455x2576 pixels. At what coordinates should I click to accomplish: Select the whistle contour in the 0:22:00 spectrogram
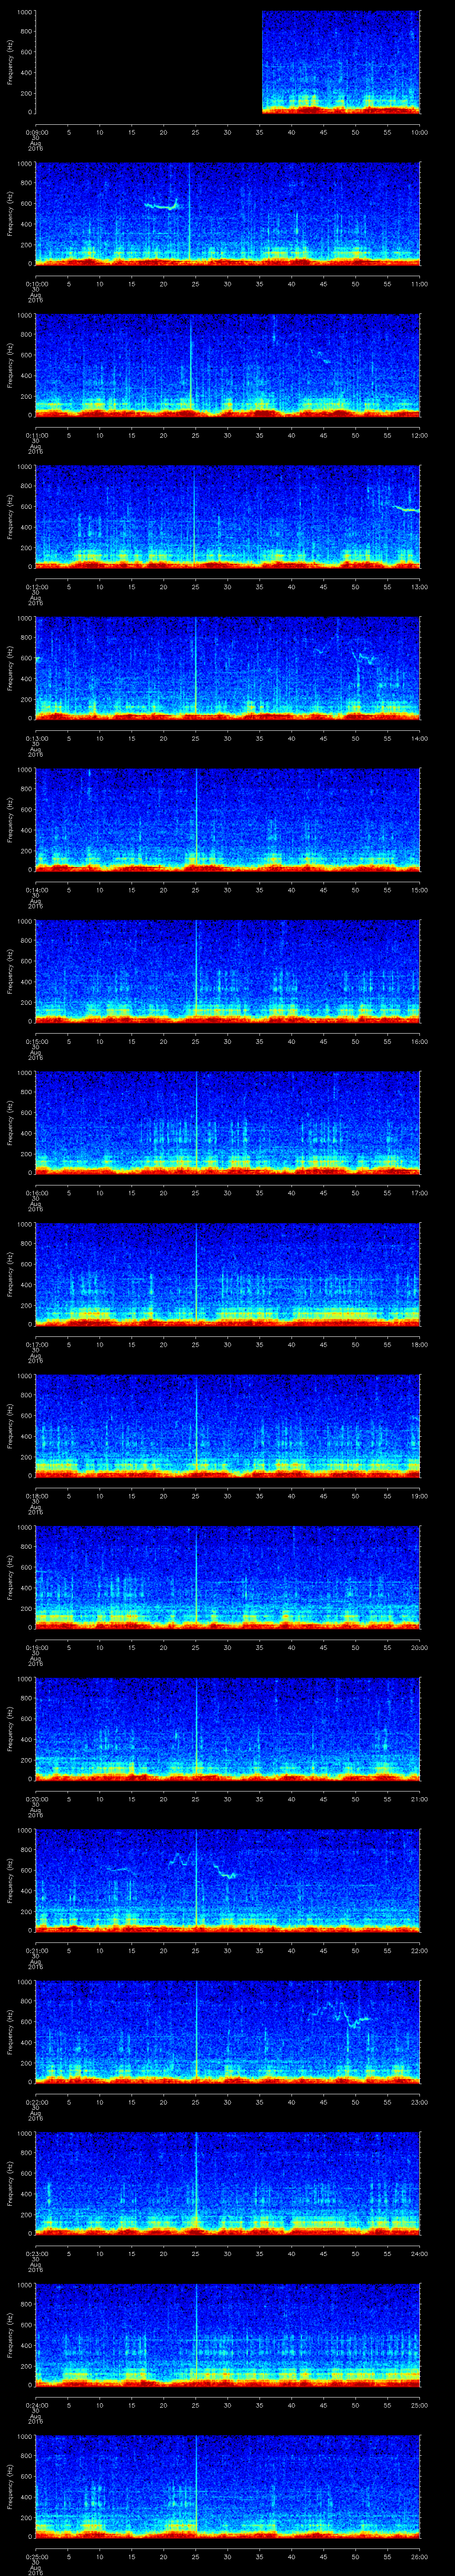point(340,2013)
